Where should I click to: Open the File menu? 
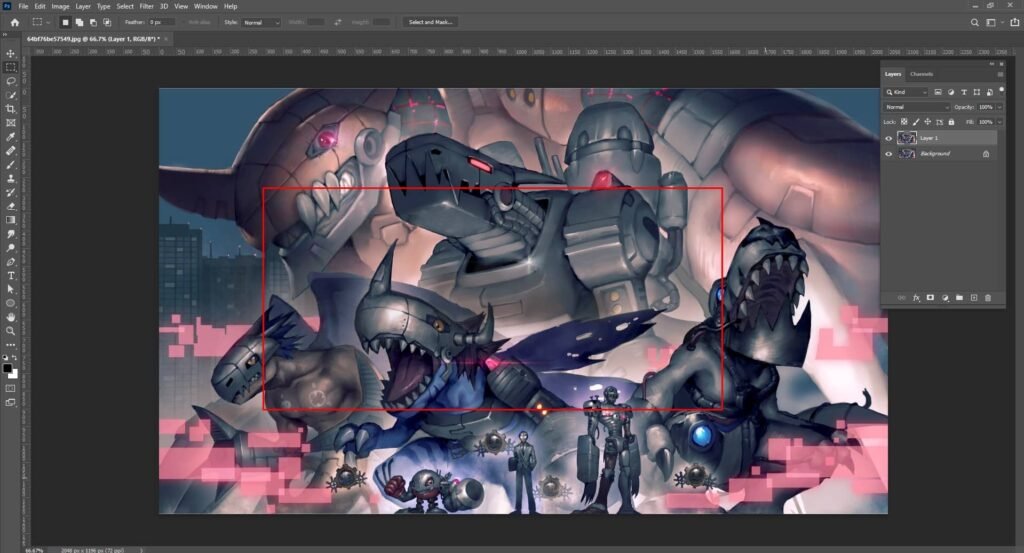click(x=23, y=6)
